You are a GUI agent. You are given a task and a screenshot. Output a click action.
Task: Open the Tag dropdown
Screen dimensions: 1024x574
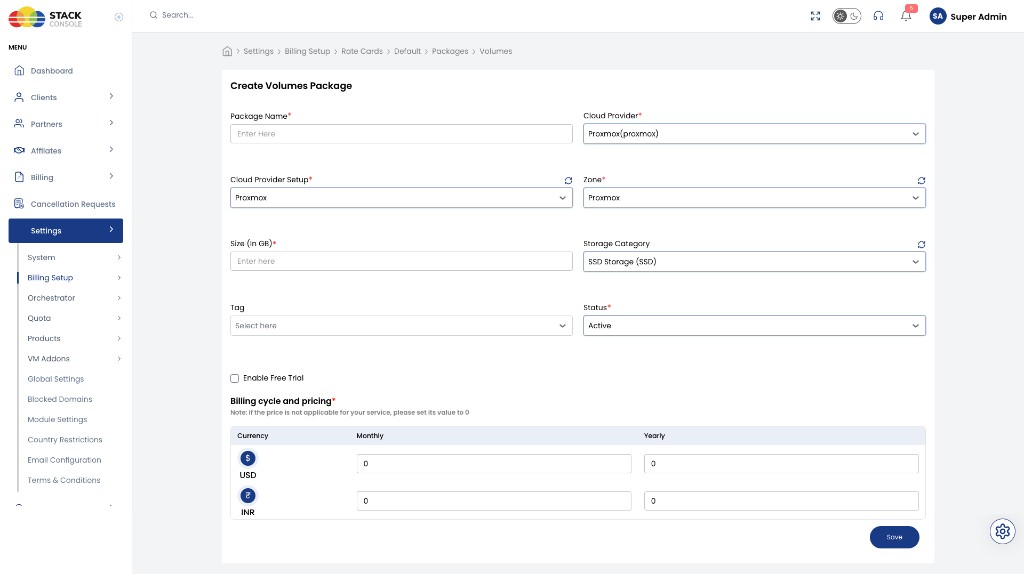[x=401, y=326]
